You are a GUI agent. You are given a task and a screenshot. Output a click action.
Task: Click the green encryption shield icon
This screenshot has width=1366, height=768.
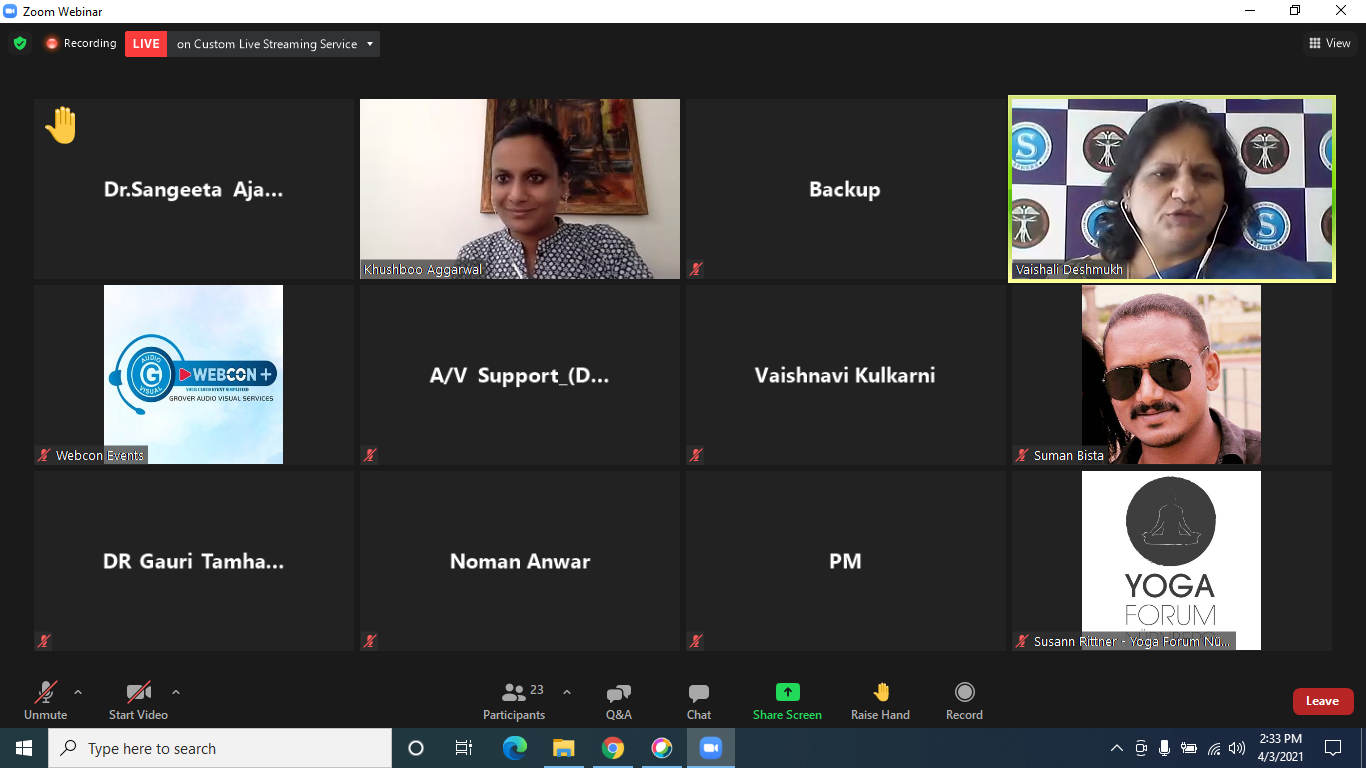click(x=20, y=44)
